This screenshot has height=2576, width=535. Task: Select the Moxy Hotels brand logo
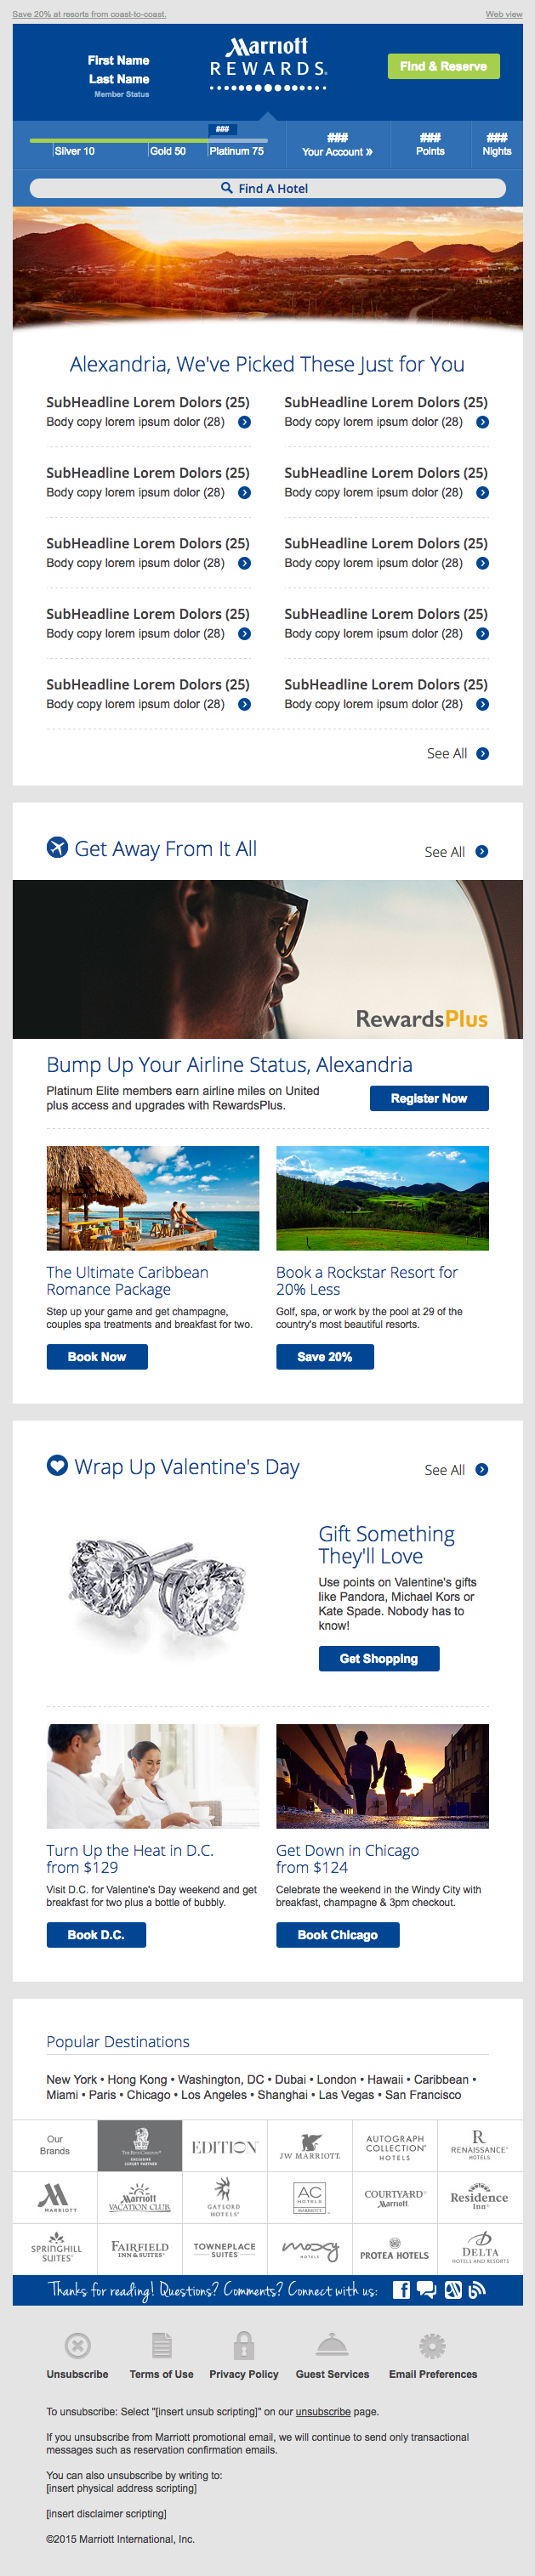click(x=310, y=2249)
